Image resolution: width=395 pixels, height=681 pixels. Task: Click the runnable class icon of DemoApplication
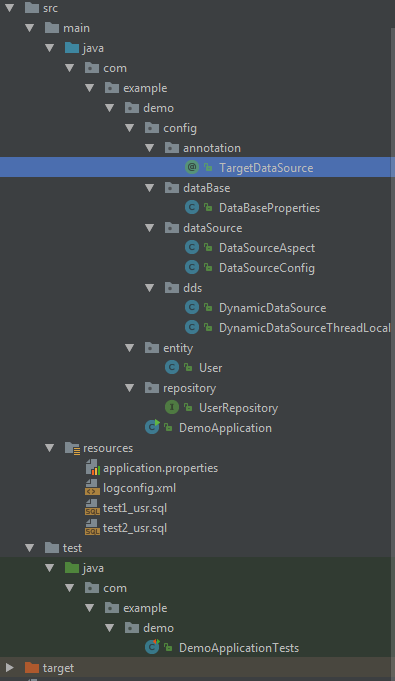tap(152, 427)
